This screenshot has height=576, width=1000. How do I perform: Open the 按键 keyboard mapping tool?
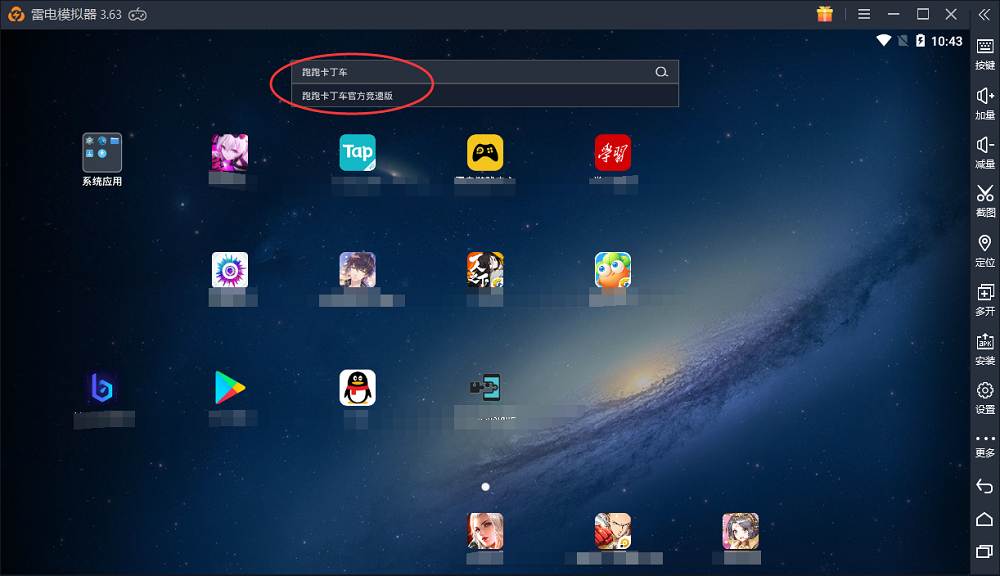click(985, 54)
